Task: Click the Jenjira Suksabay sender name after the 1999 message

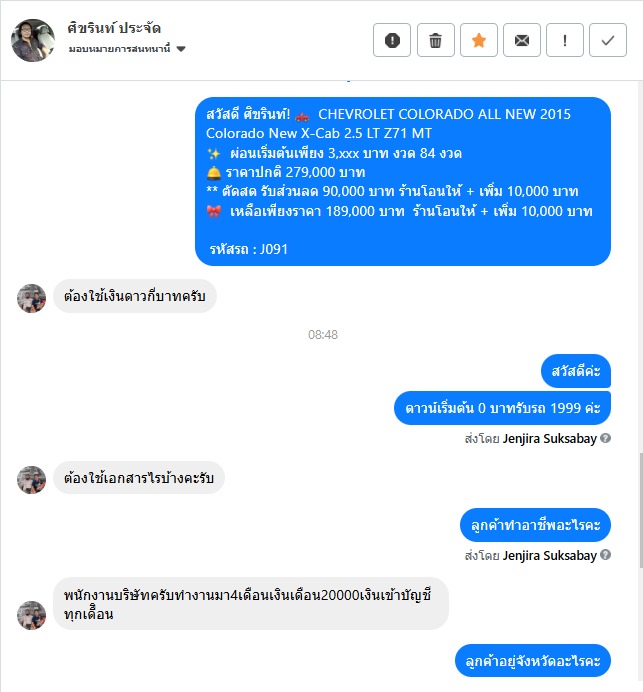Action: 549,439
